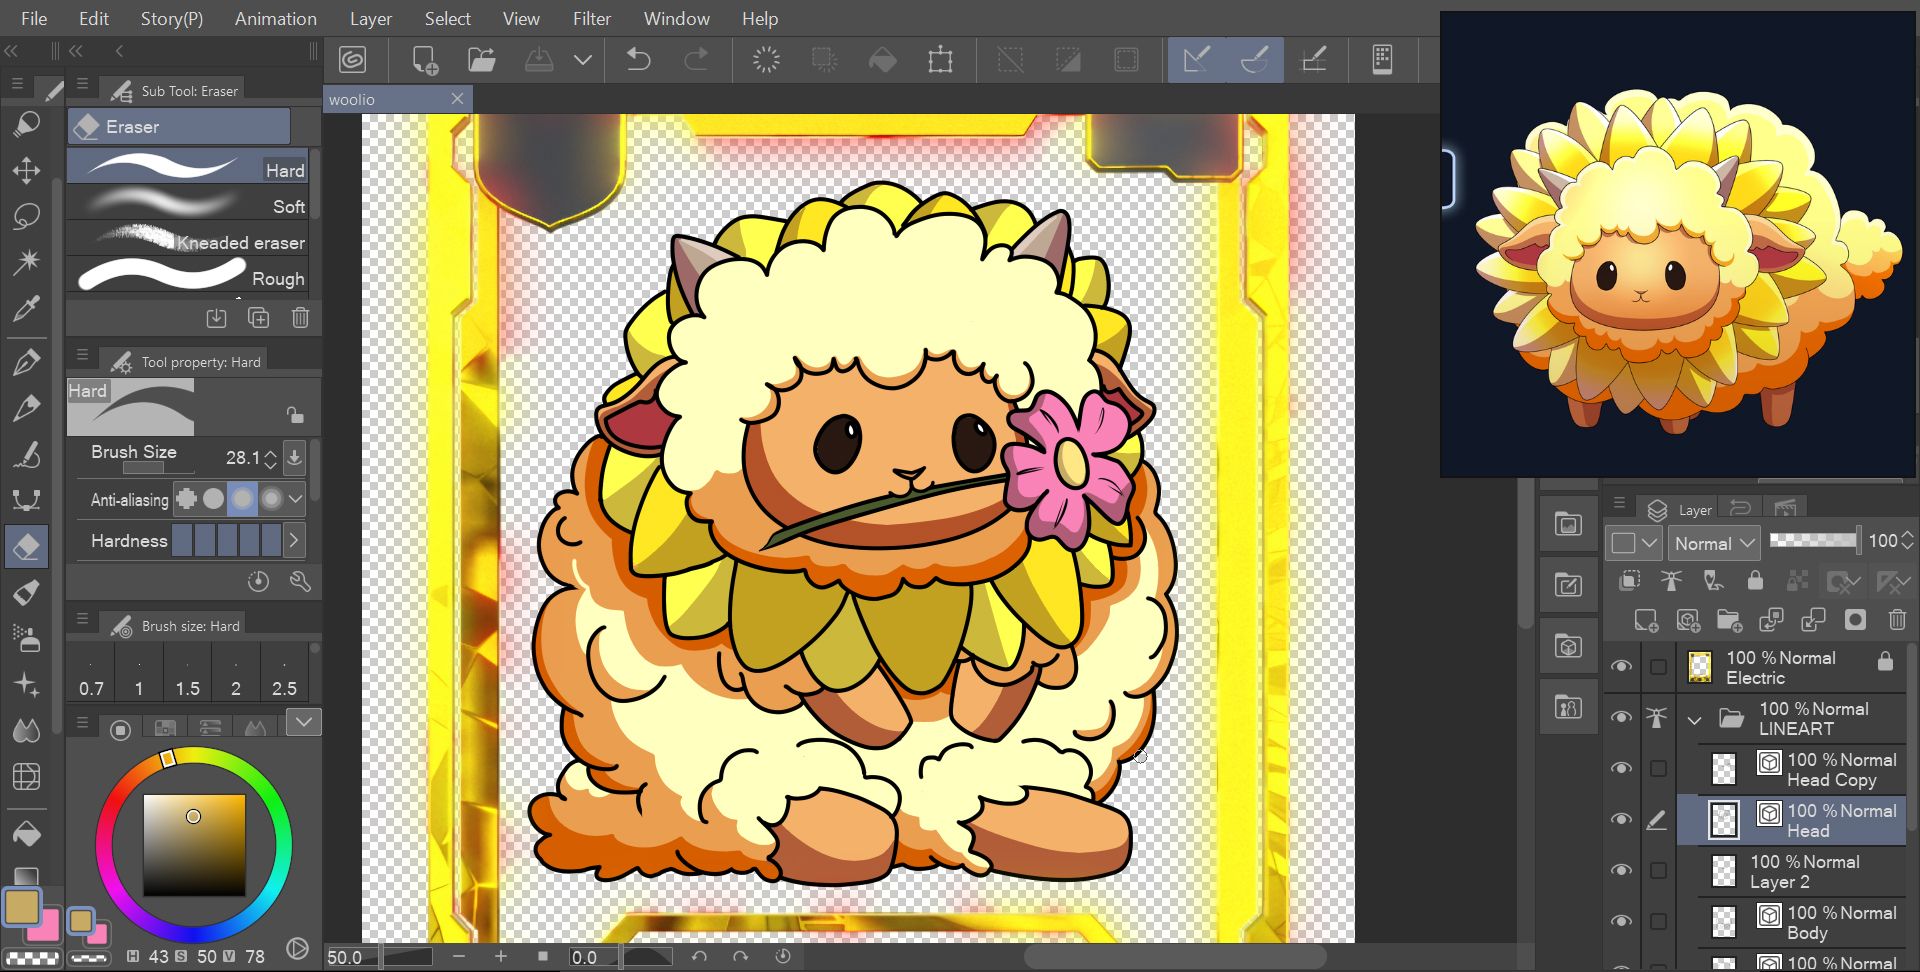The width and height of the screenshot is (1920, 972).
Task: Hide the LINEART folder
Action: tap(1622, 718)
